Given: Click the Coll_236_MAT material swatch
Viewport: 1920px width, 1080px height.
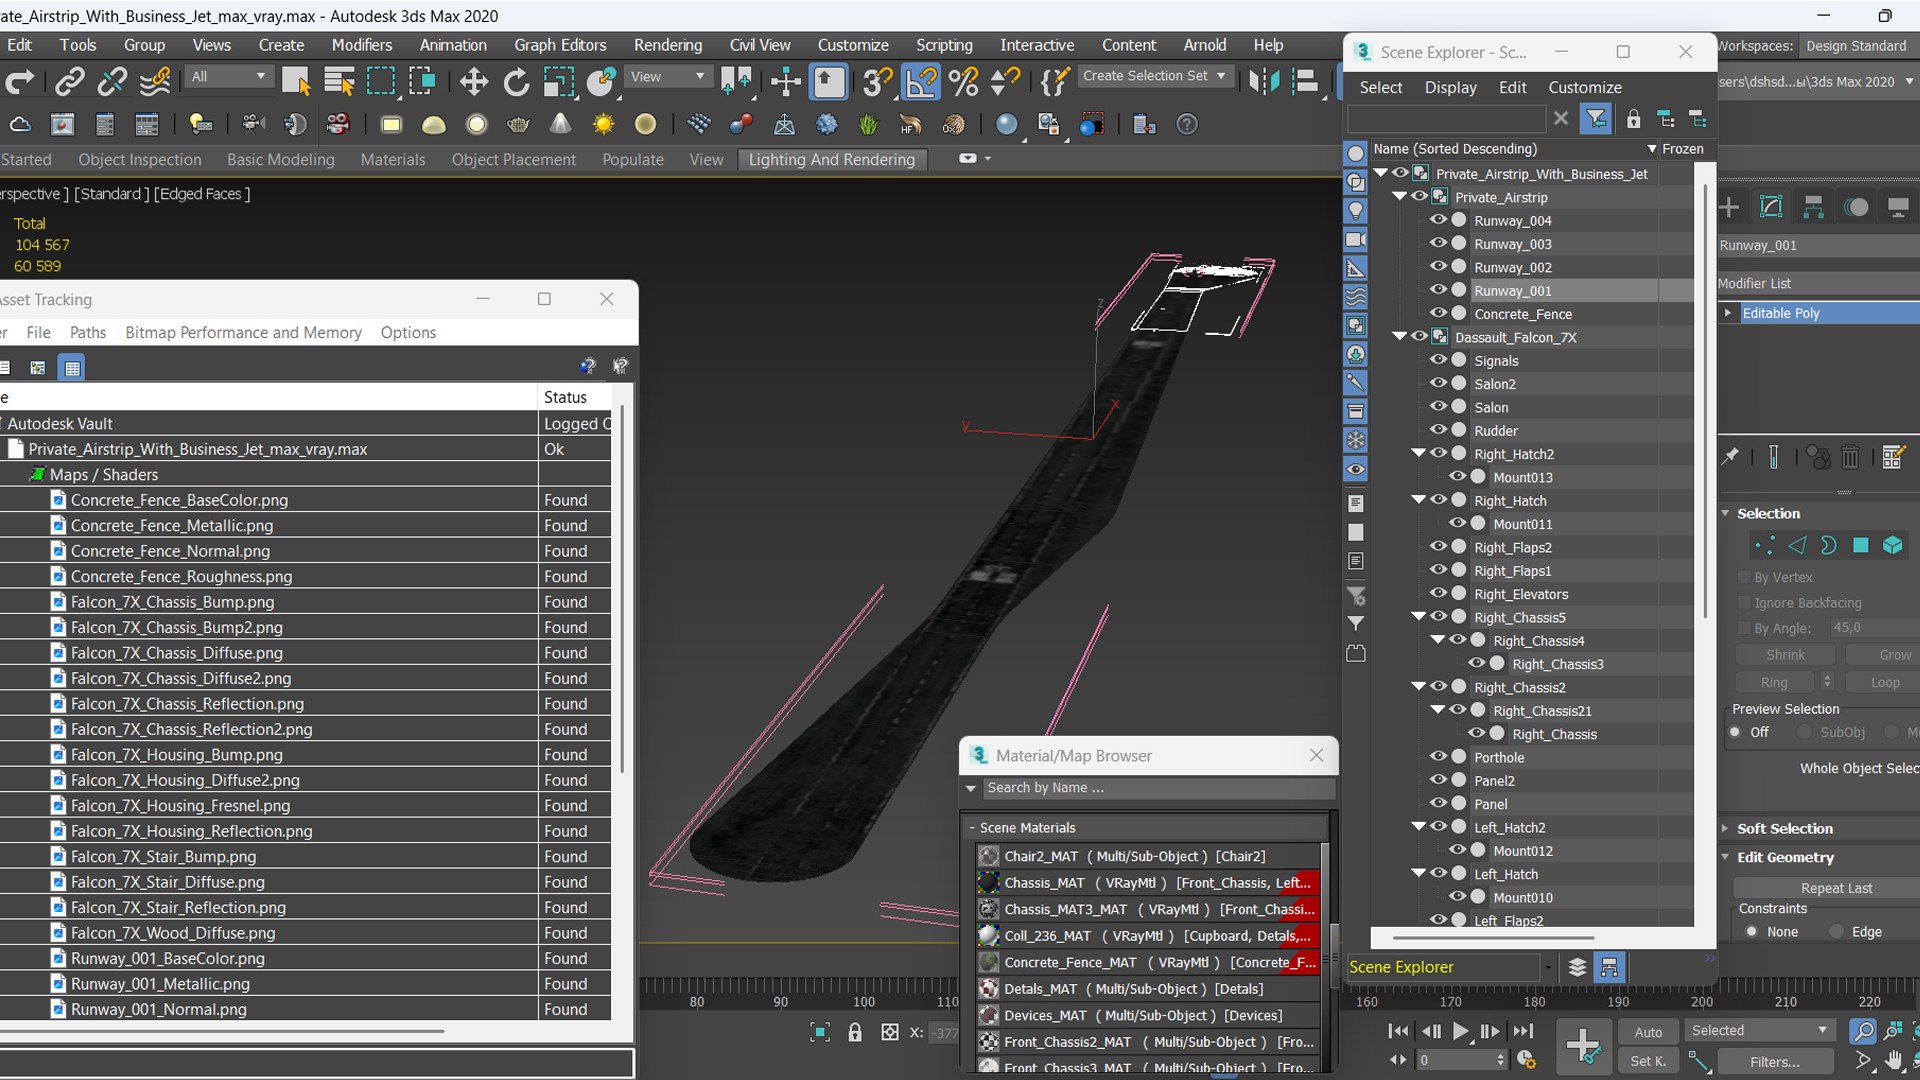Looking at the screenshot, I should (x=988, y=936).
